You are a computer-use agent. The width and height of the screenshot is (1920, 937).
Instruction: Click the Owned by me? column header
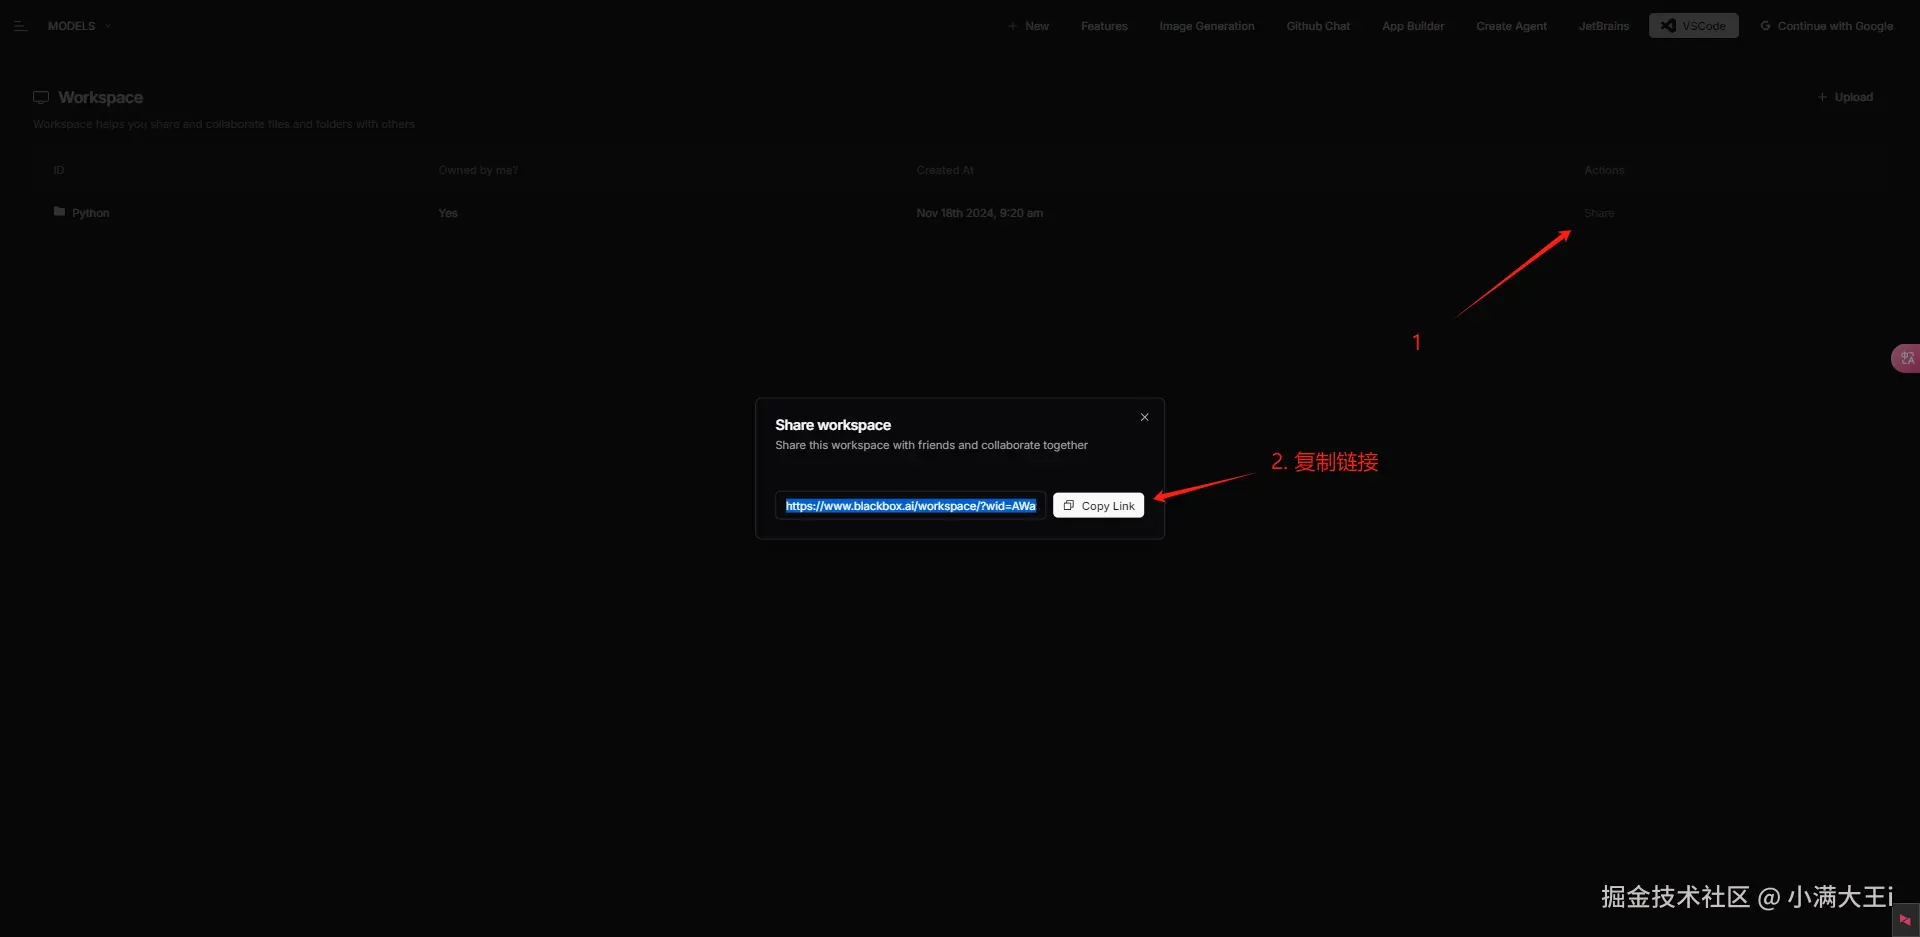(x=478, y=170)
